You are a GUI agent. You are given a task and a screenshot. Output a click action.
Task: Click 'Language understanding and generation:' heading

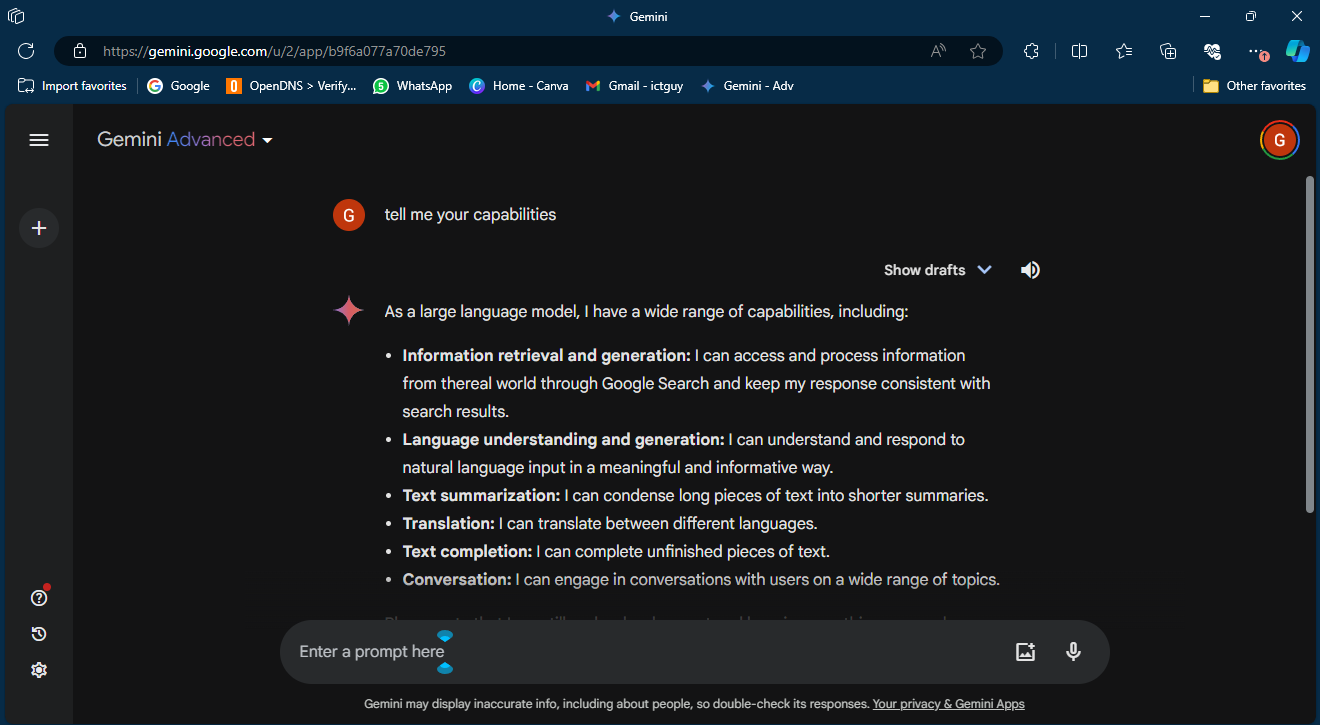564,439
